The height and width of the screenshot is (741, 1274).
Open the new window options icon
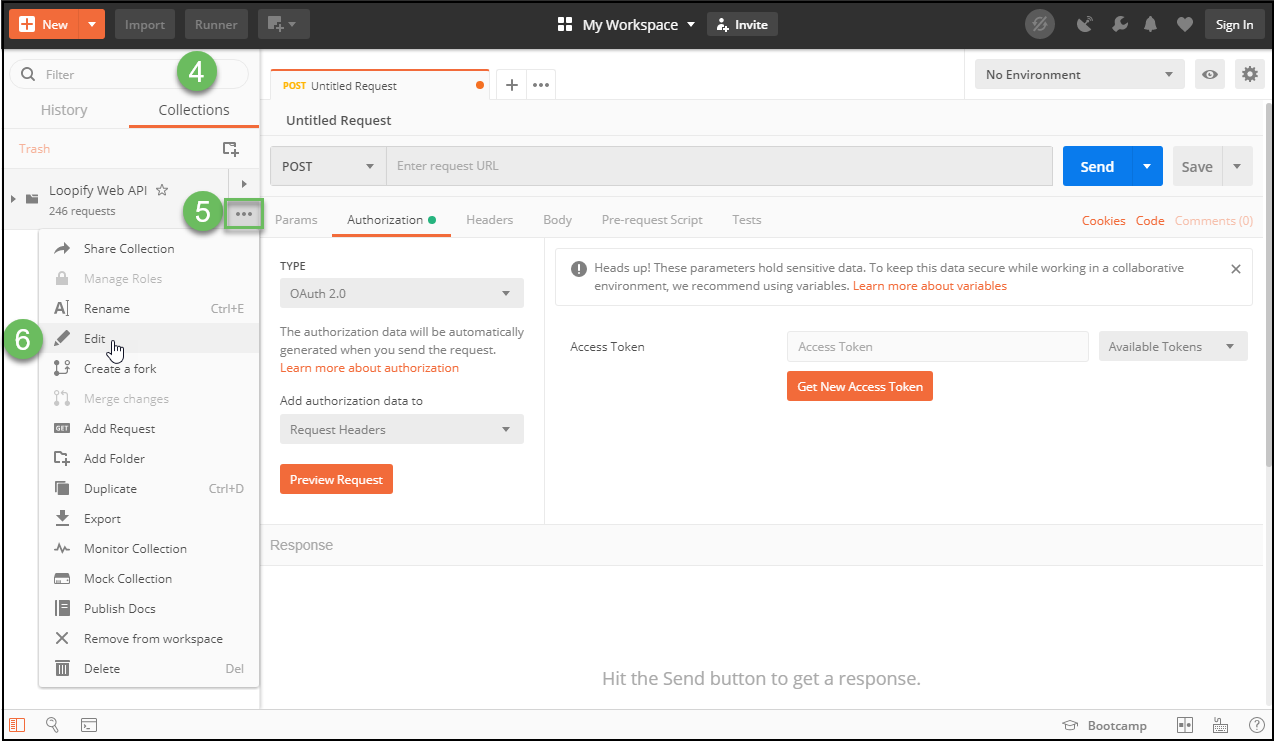click(283, 24)
